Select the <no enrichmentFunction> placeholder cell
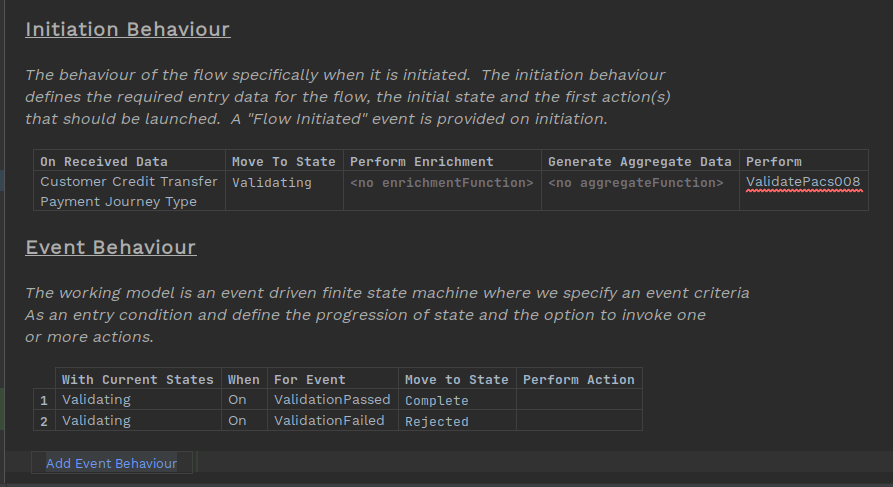The width and height of the screenshot is (893, 487). (441, 183)
